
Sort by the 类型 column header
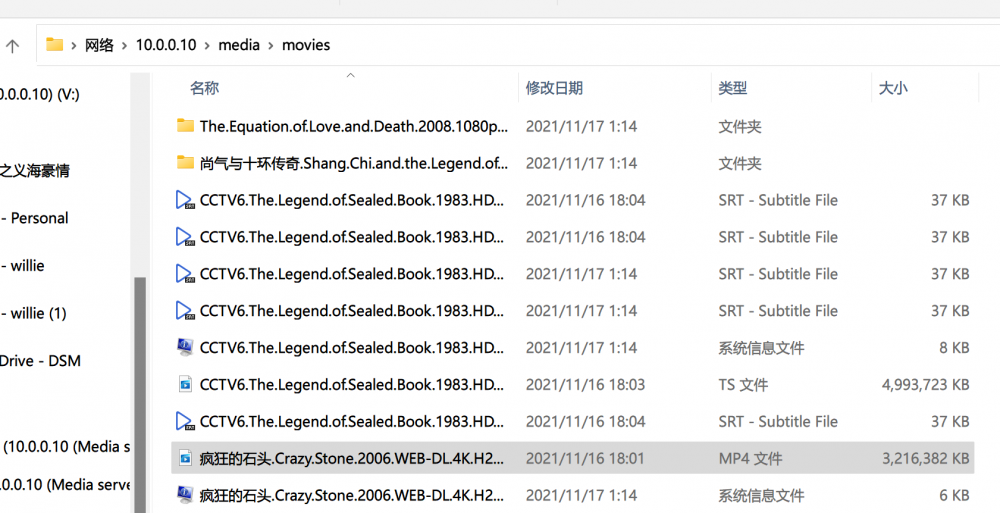(733, 88)
